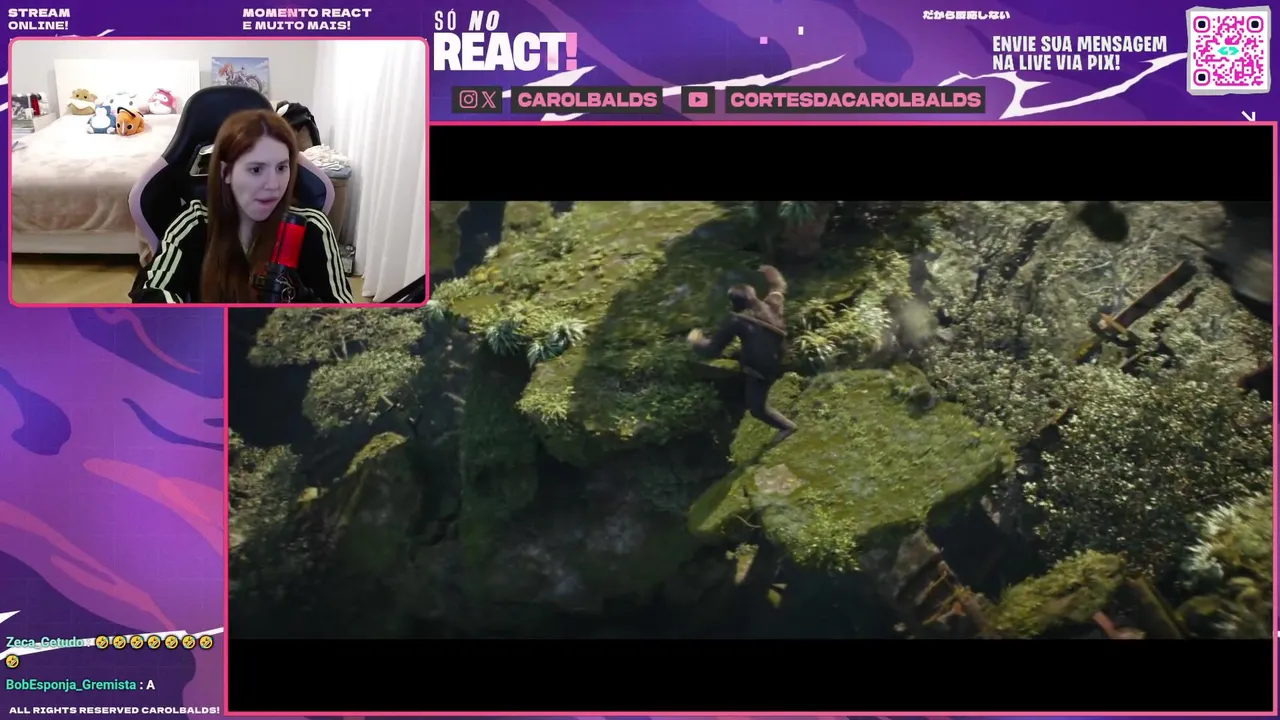Click the reacted jungle video
Image resolution: width=1280 pixels, height=720 pixels.
coord(750,420)
